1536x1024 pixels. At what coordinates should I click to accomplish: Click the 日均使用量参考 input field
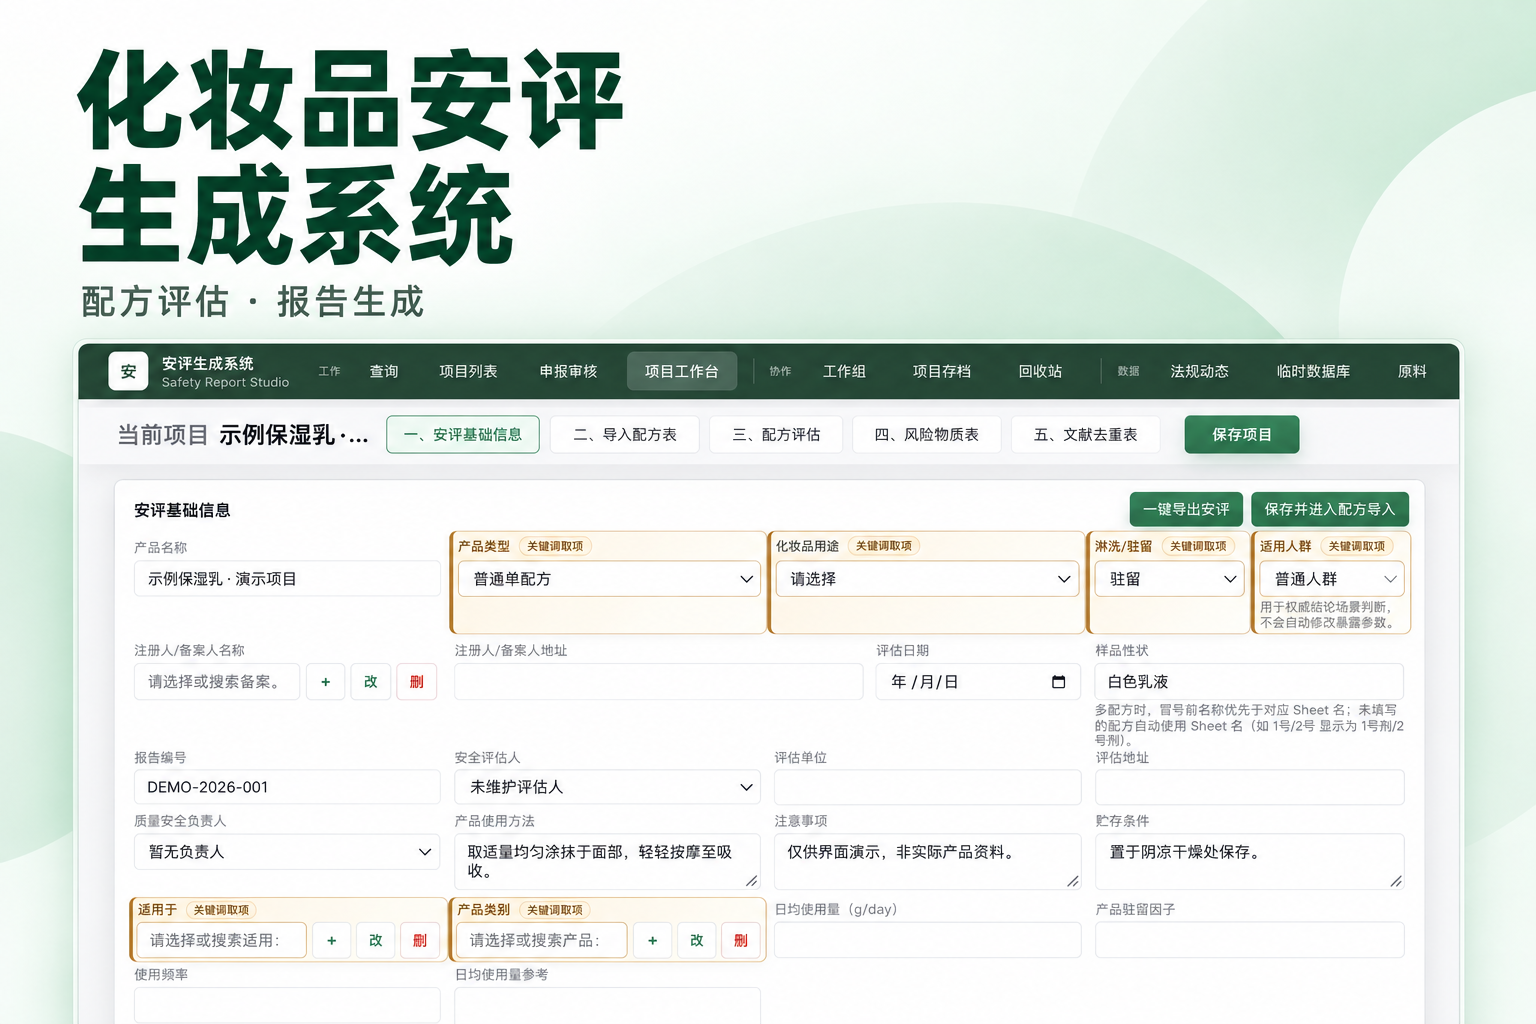coord(608,1005)
